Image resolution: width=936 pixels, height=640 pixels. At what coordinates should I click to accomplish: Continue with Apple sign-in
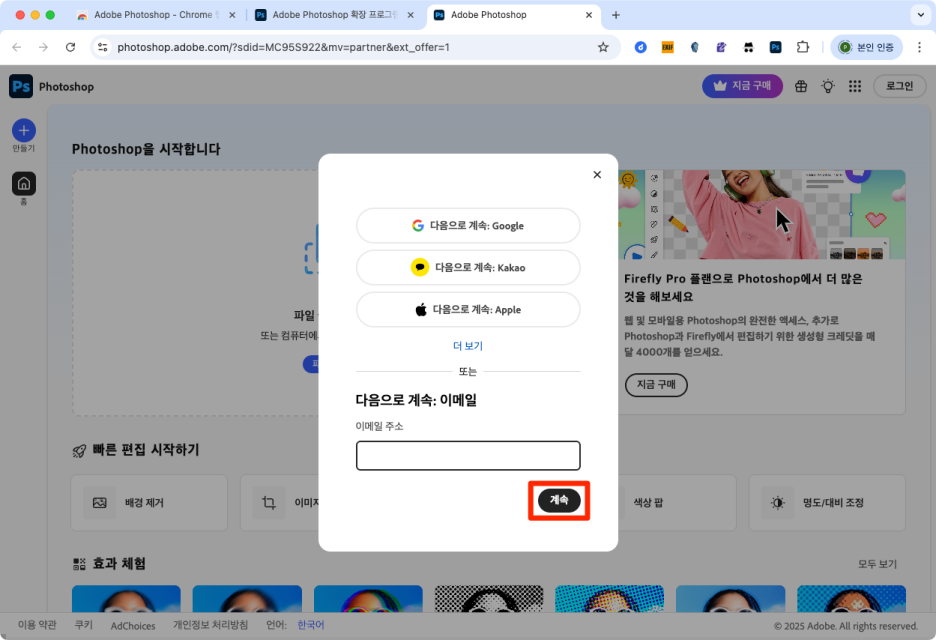(468, 309)
